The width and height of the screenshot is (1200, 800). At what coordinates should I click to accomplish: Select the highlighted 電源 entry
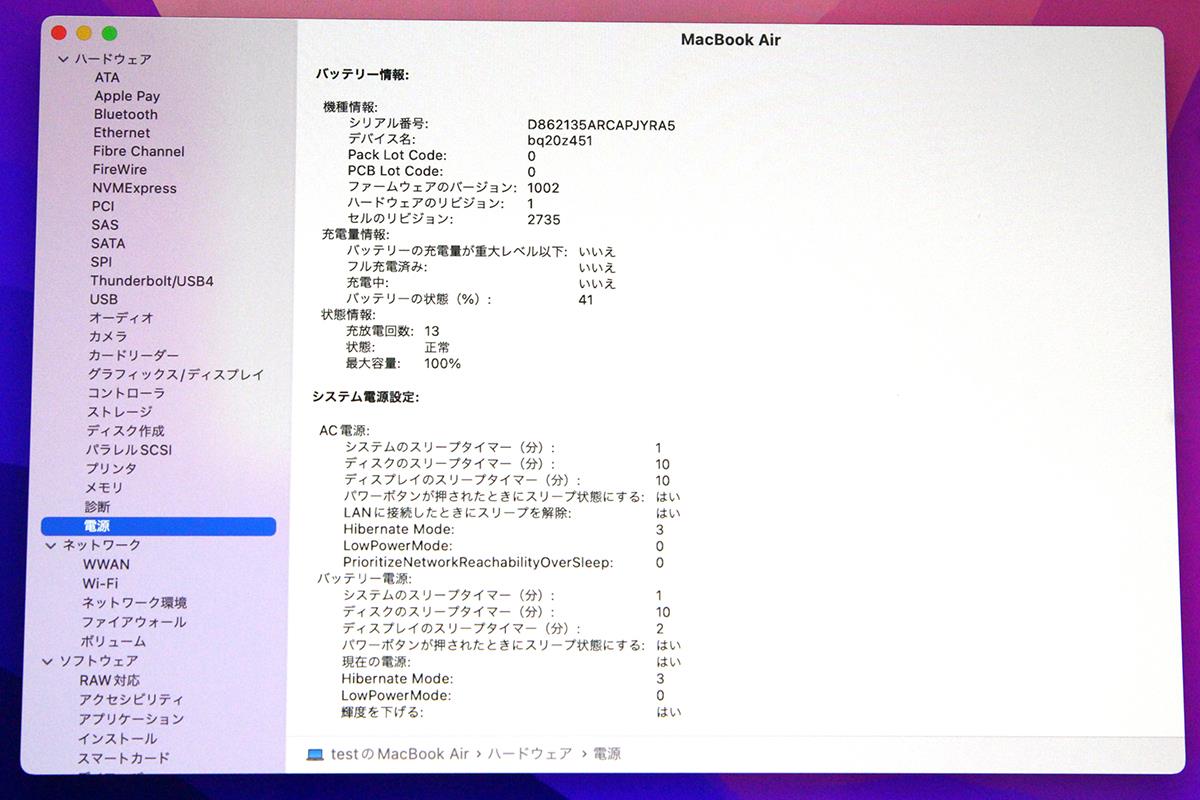pos(158,526)
